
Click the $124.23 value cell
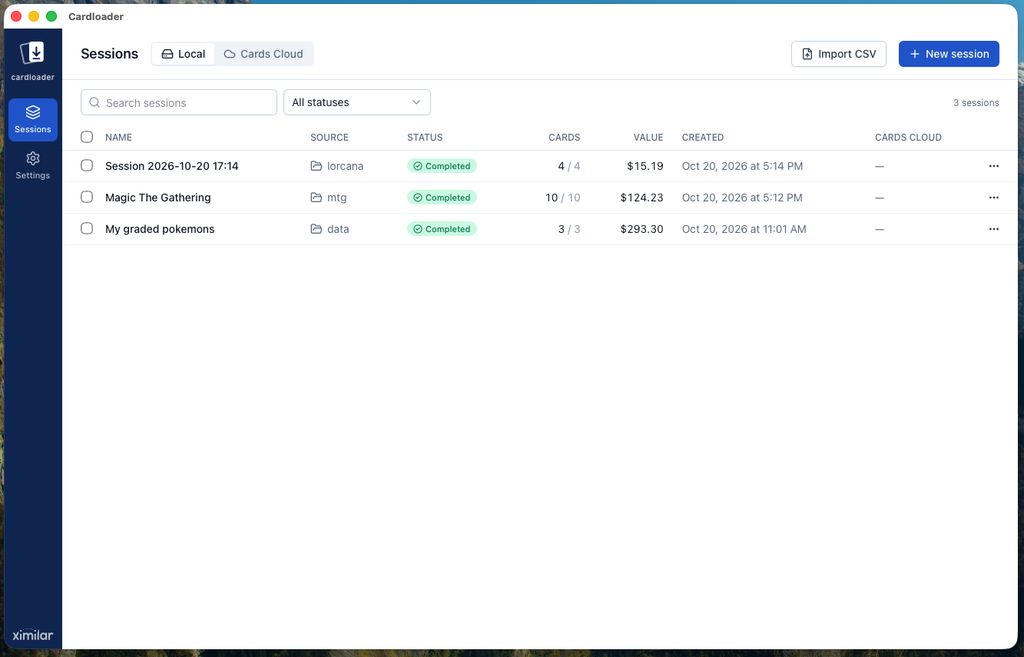coord(641,197)
